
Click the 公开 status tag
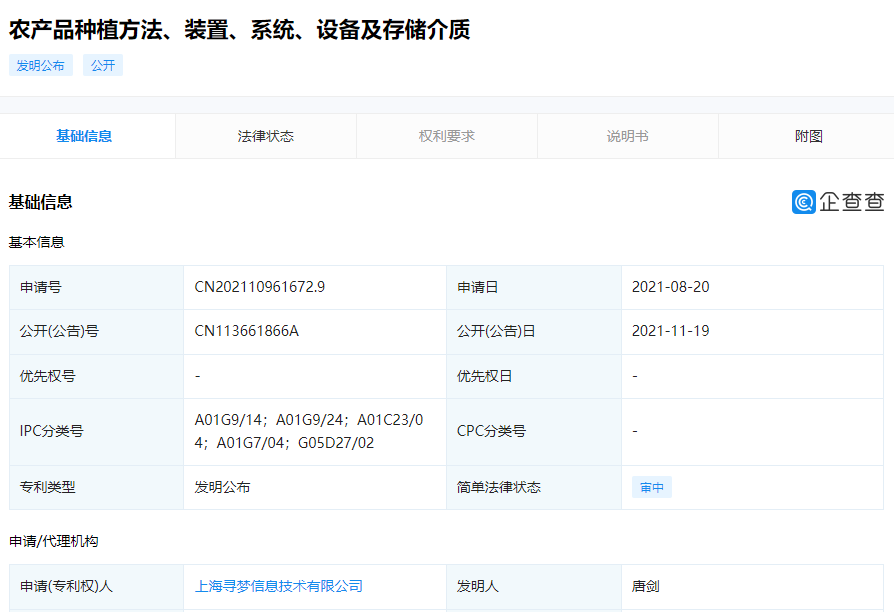[103, 64]
